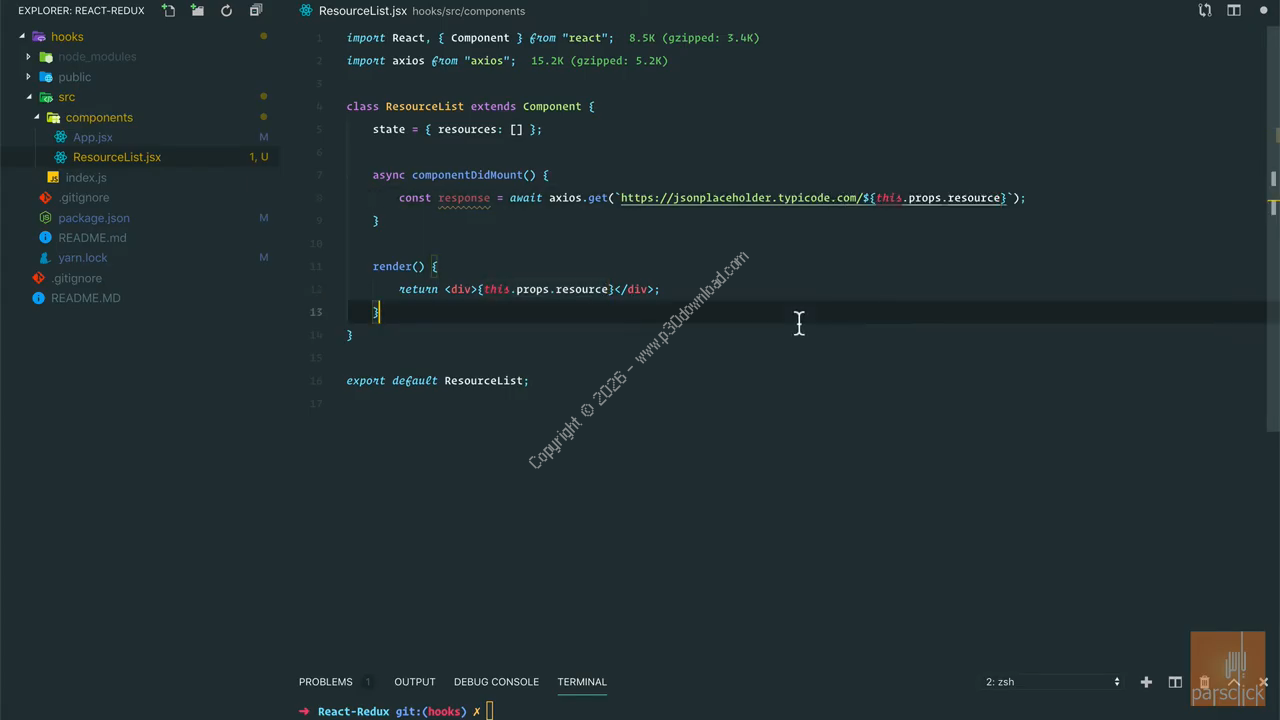Viewport: 1280px width, 720px height.
Task: Split the editor with the layout icon
Action: coord(1234,11)
